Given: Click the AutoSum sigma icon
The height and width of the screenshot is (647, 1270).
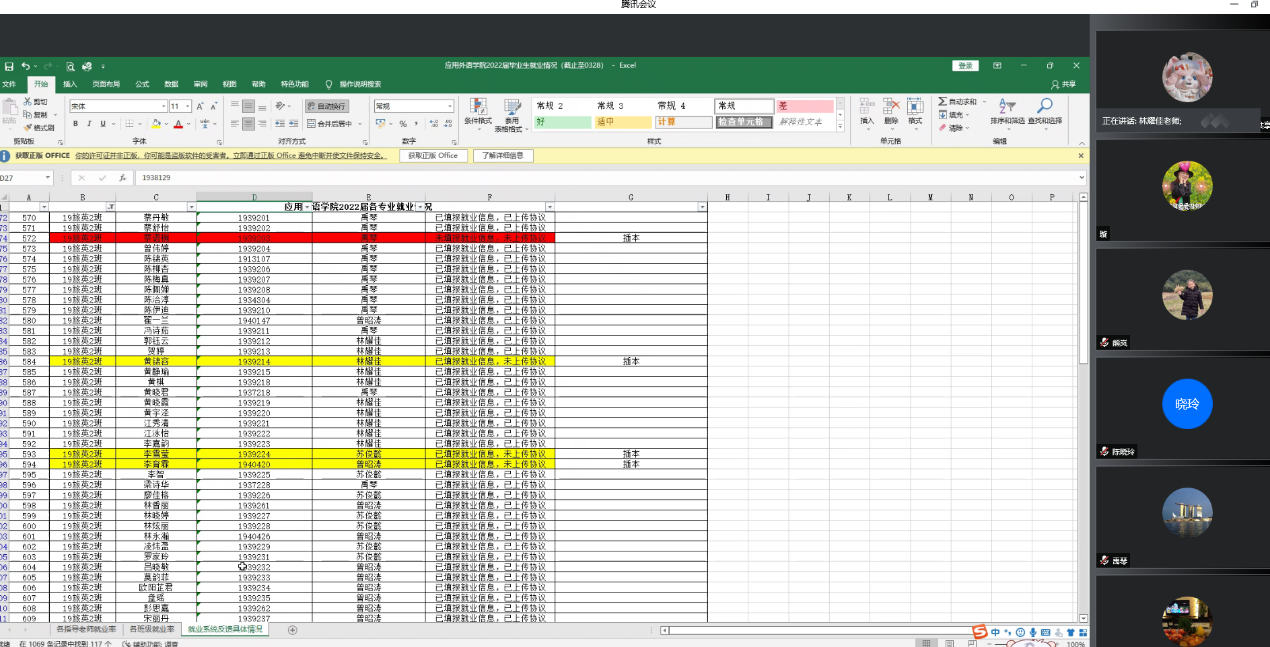Looking at the screenshot, I should coord(943,102).
